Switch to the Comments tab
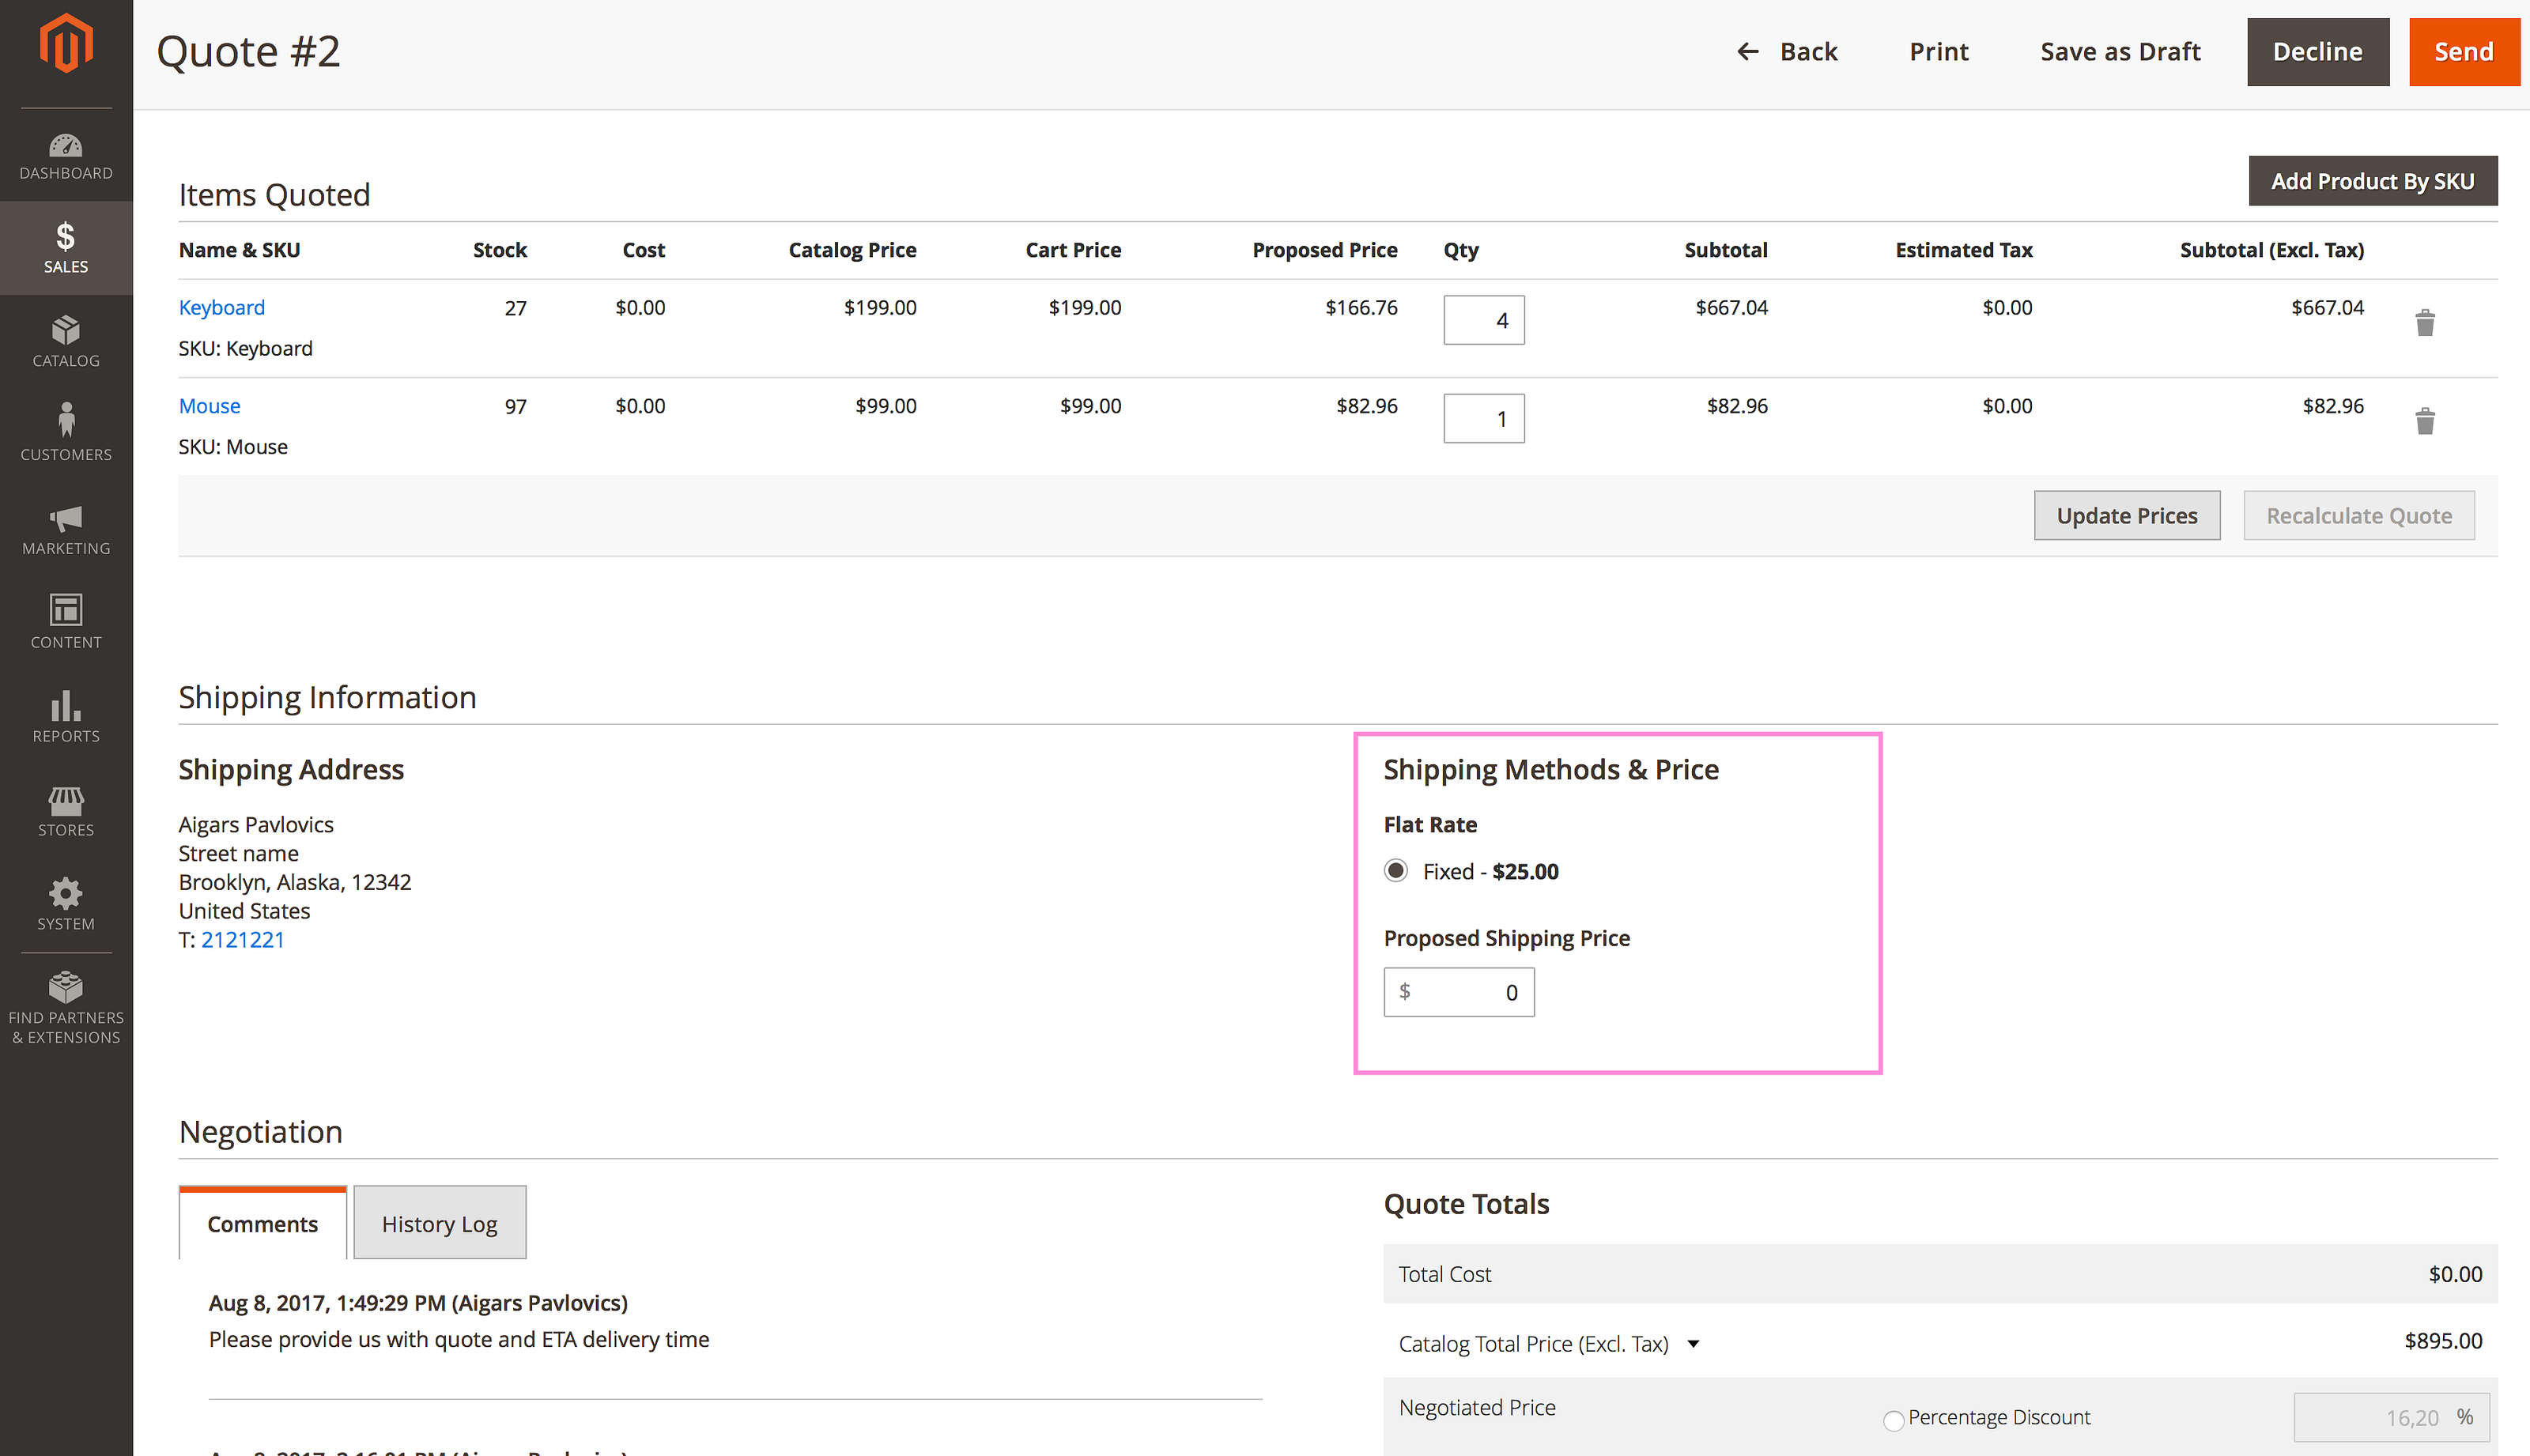Viewport: 2530px width, 1456px height. (262, 1223)
